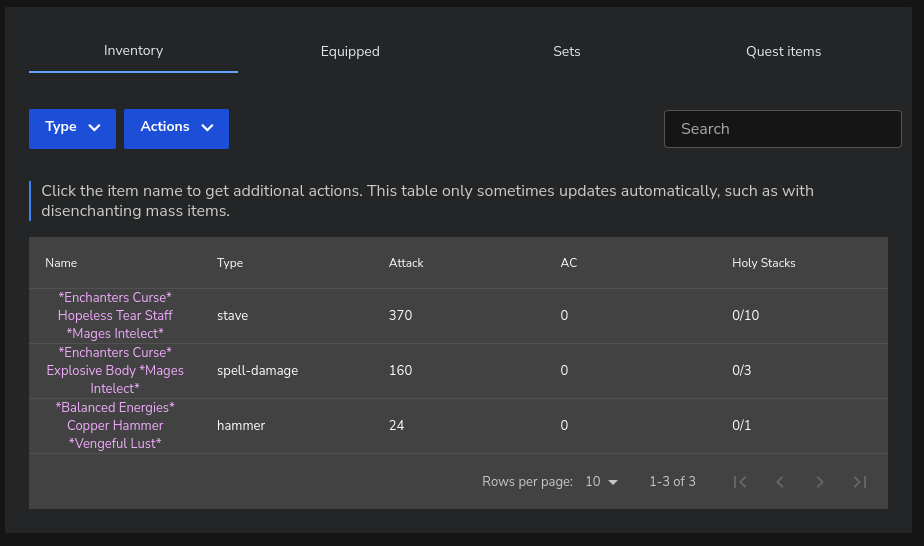
Task: Click the Name column header
Action: 61,263
